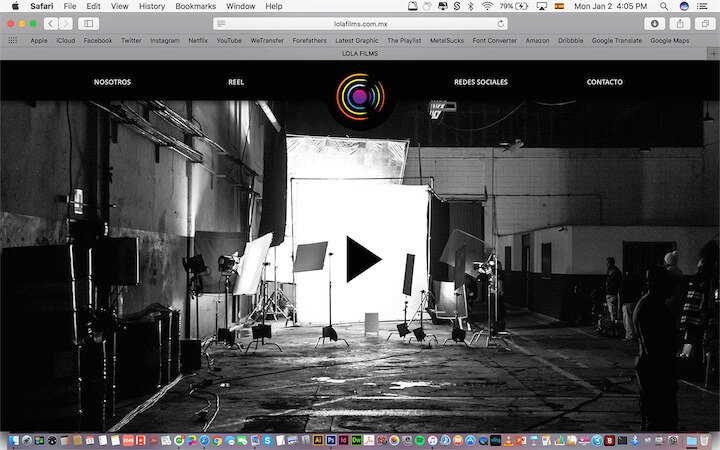Viewport: 720px width, 450px height.
Task: Open the Favorites grid icon
Action: tap(12, 41)
